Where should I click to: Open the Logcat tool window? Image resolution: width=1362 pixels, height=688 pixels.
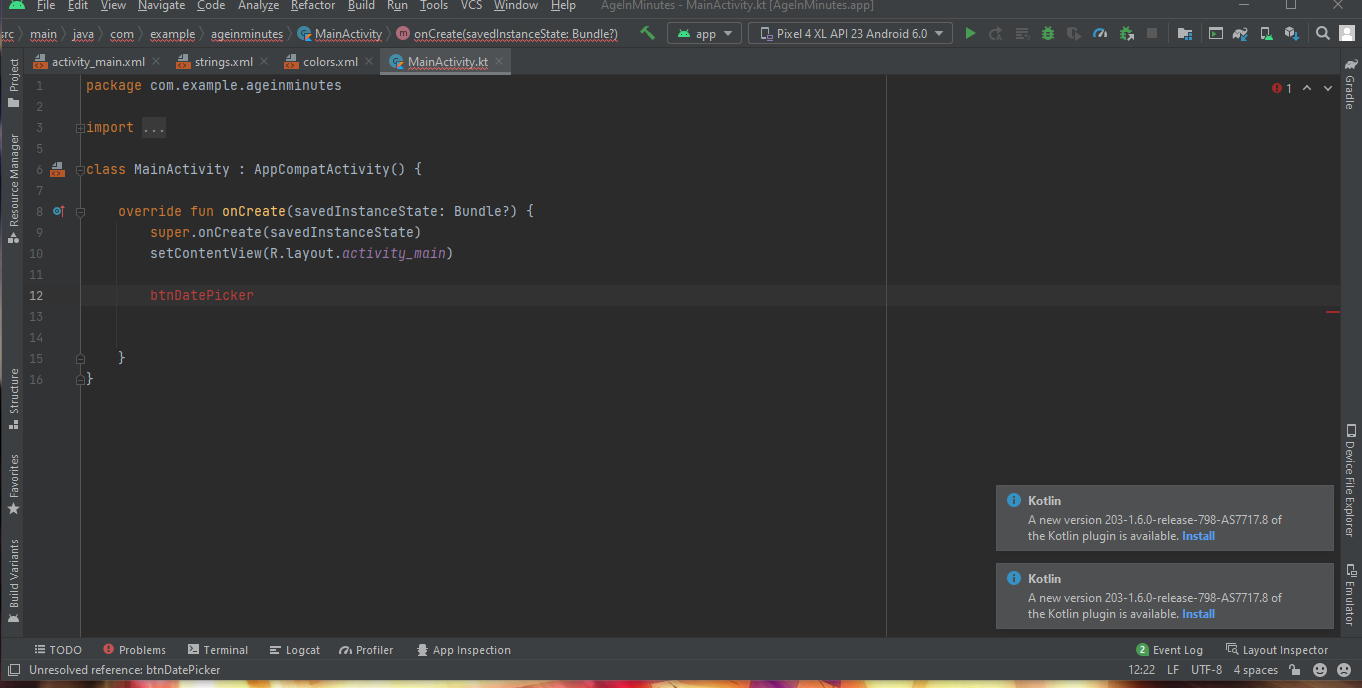click(295, 650)
